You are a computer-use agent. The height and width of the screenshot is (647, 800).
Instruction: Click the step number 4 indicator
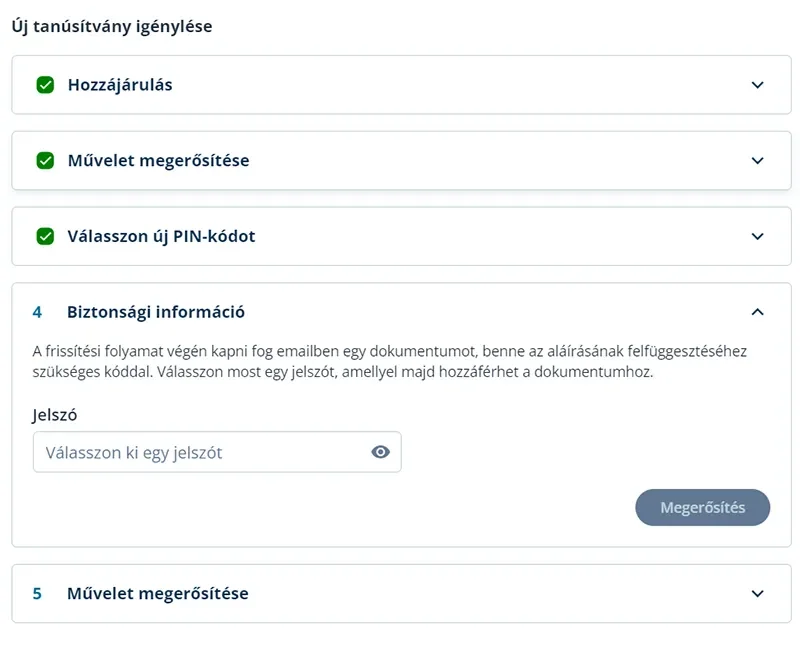coord(37,312)
